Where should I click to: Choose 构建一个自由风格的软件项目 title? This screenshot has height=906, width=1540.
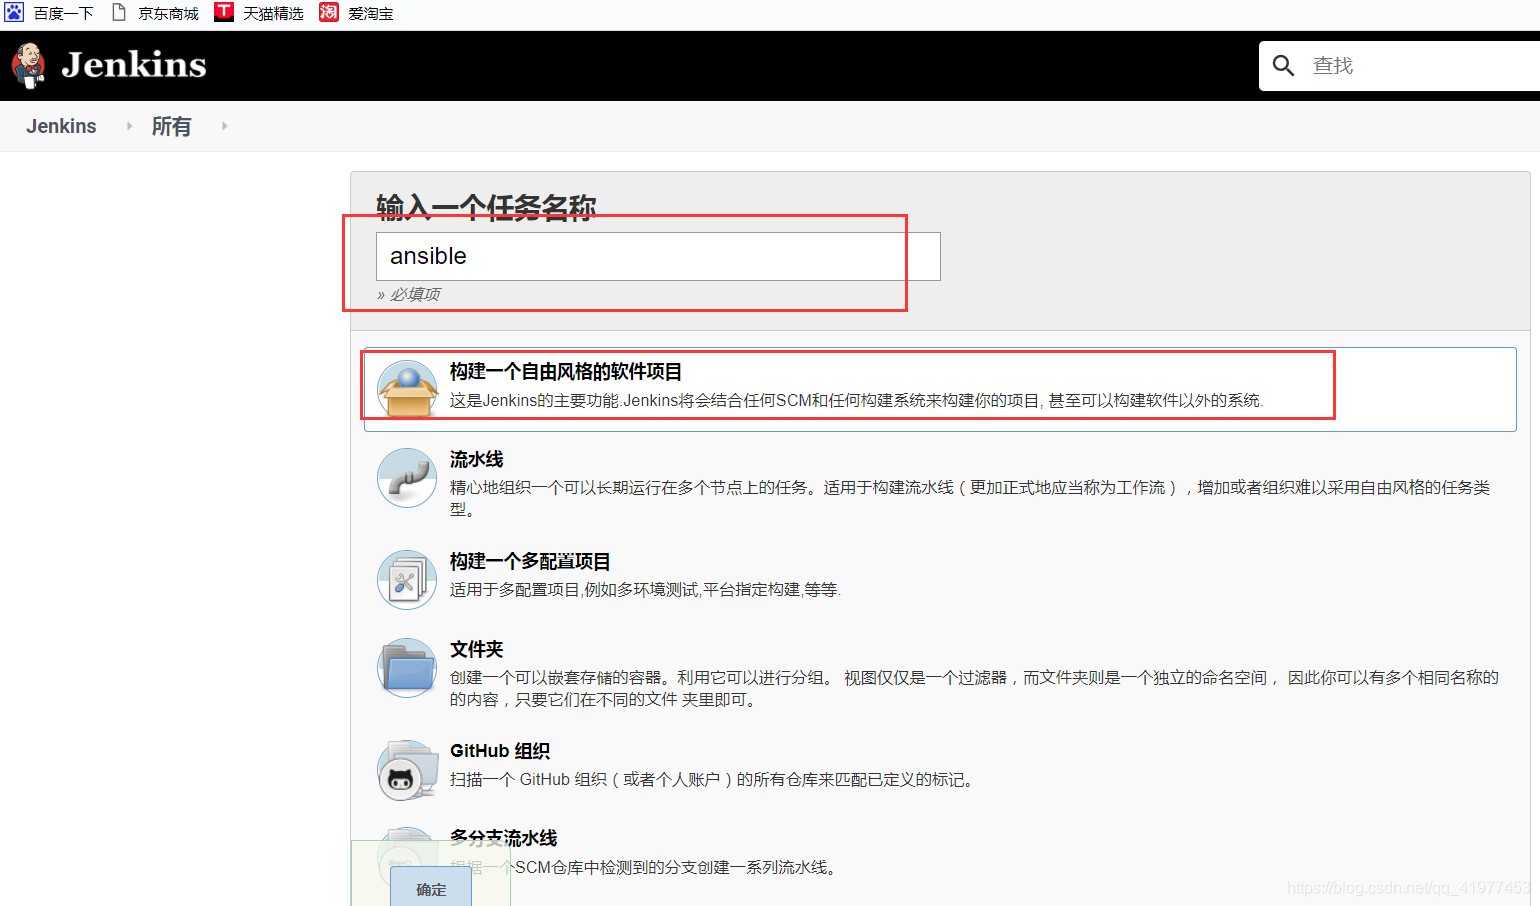566,372
